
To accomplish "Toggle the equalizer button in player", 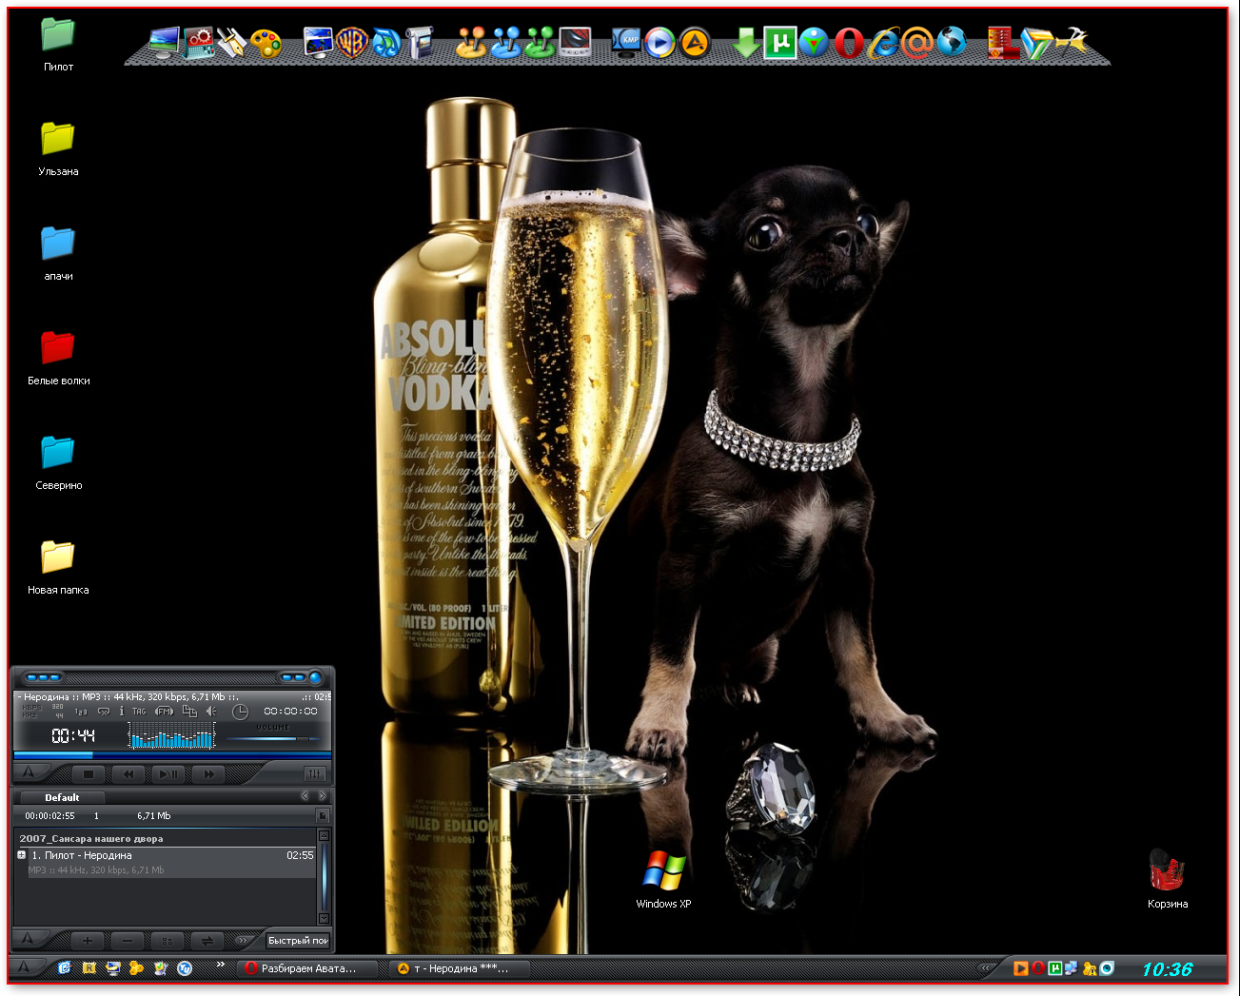I will point(314,774).
